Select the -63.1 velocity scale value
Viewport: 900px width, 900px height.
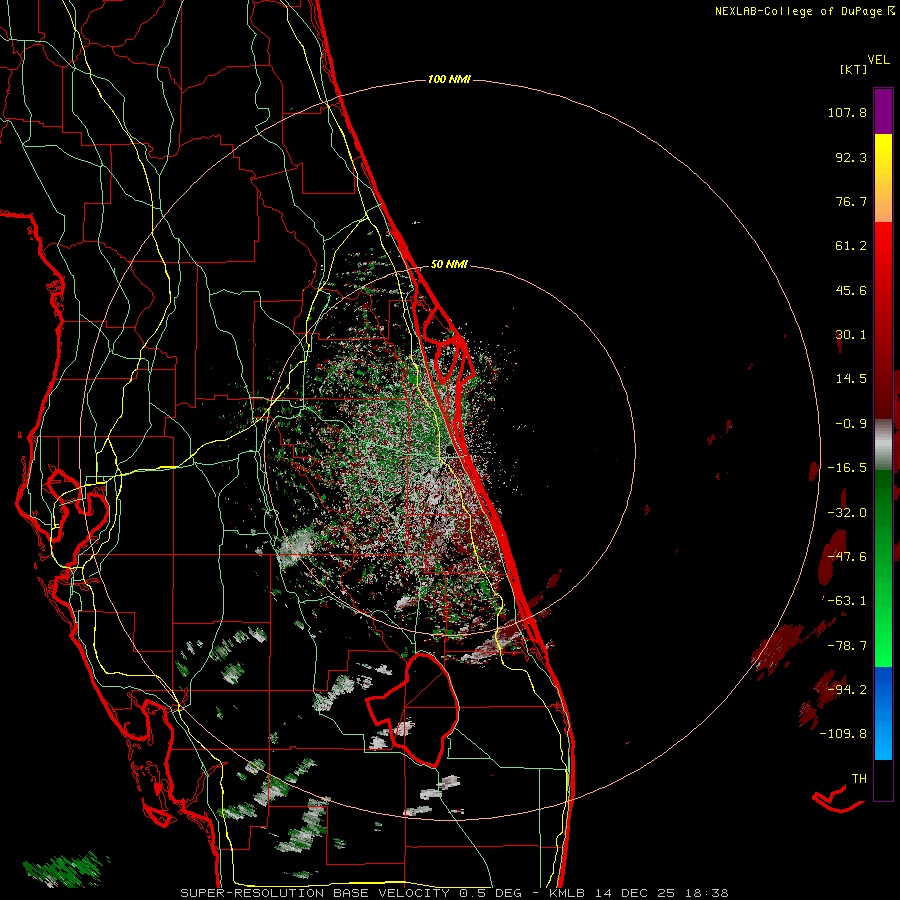[847, 601]
